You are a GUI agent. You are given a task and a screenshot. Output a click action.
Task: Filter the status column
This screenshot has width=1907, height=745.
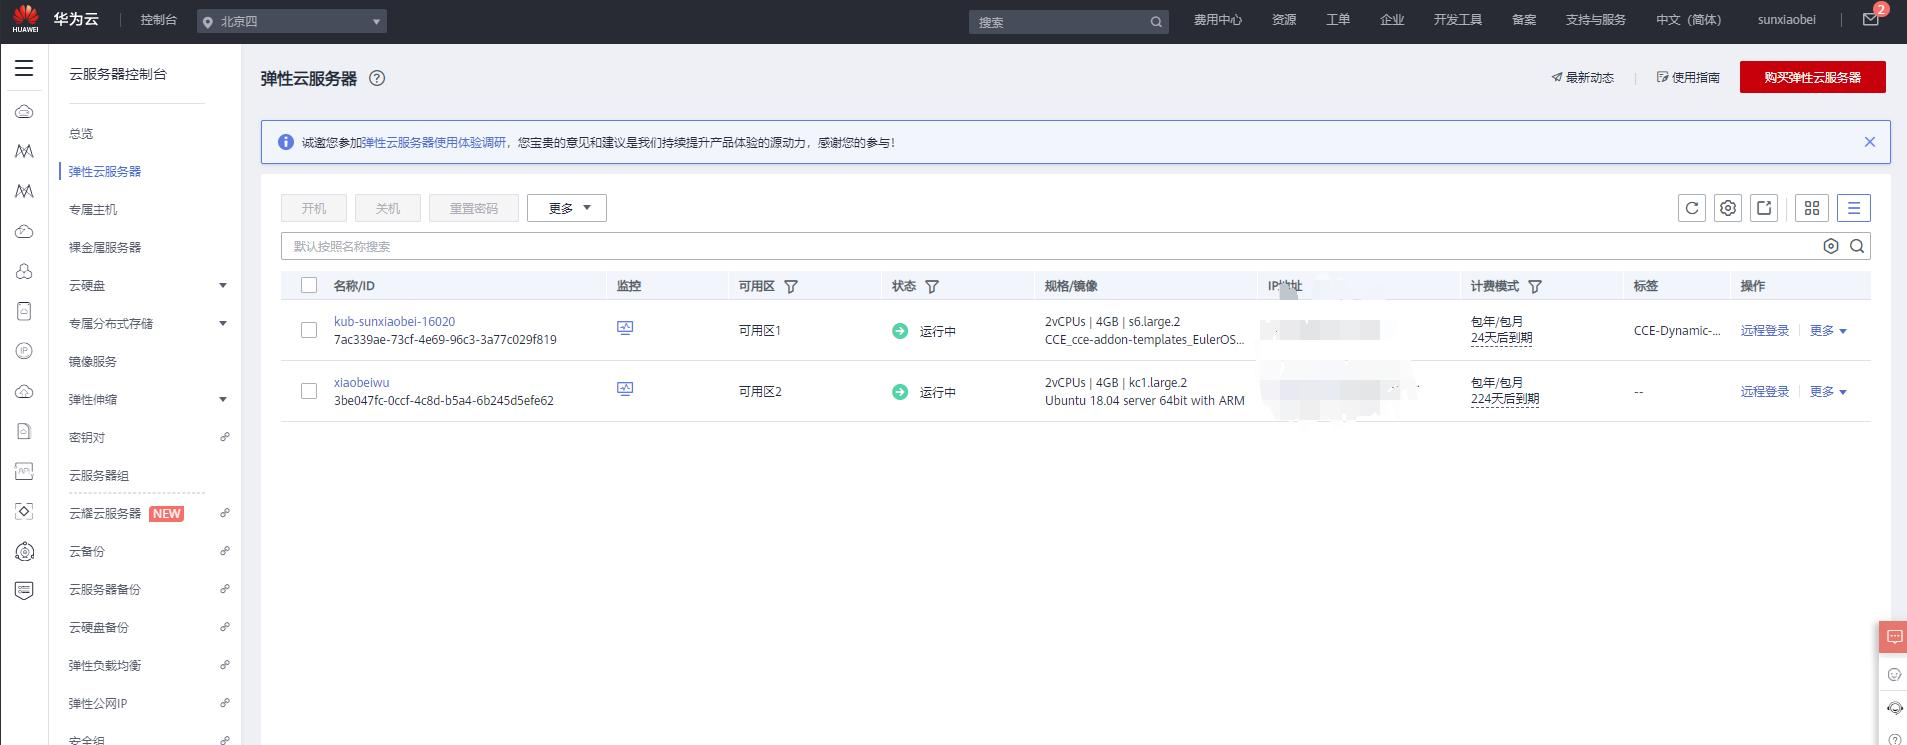(x=932, y=286)
